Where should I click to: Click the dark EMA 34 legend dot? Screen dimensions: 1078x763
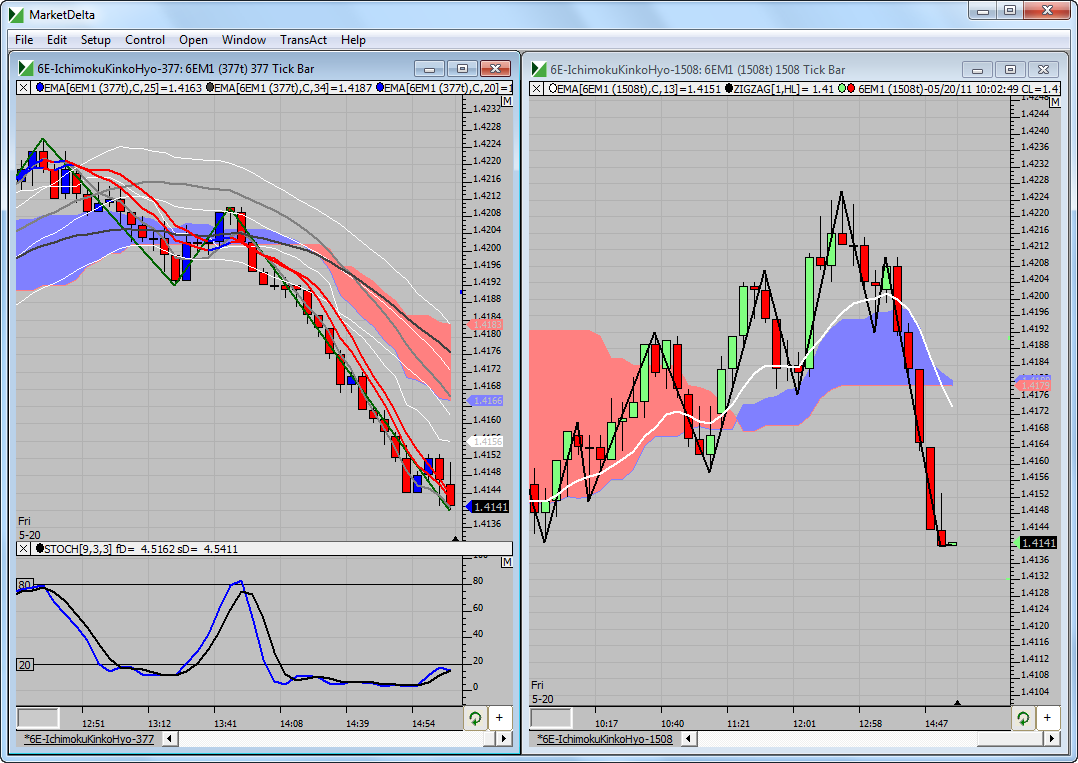pyautogui.click(x=210, y=87)
